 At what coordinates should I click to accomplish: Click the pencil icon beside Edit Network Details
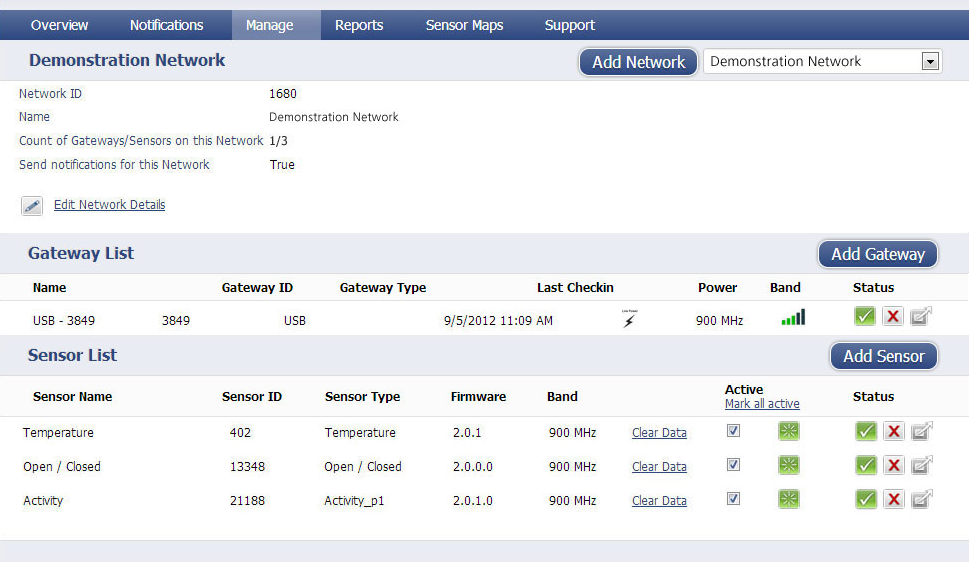tap(32, 205)
